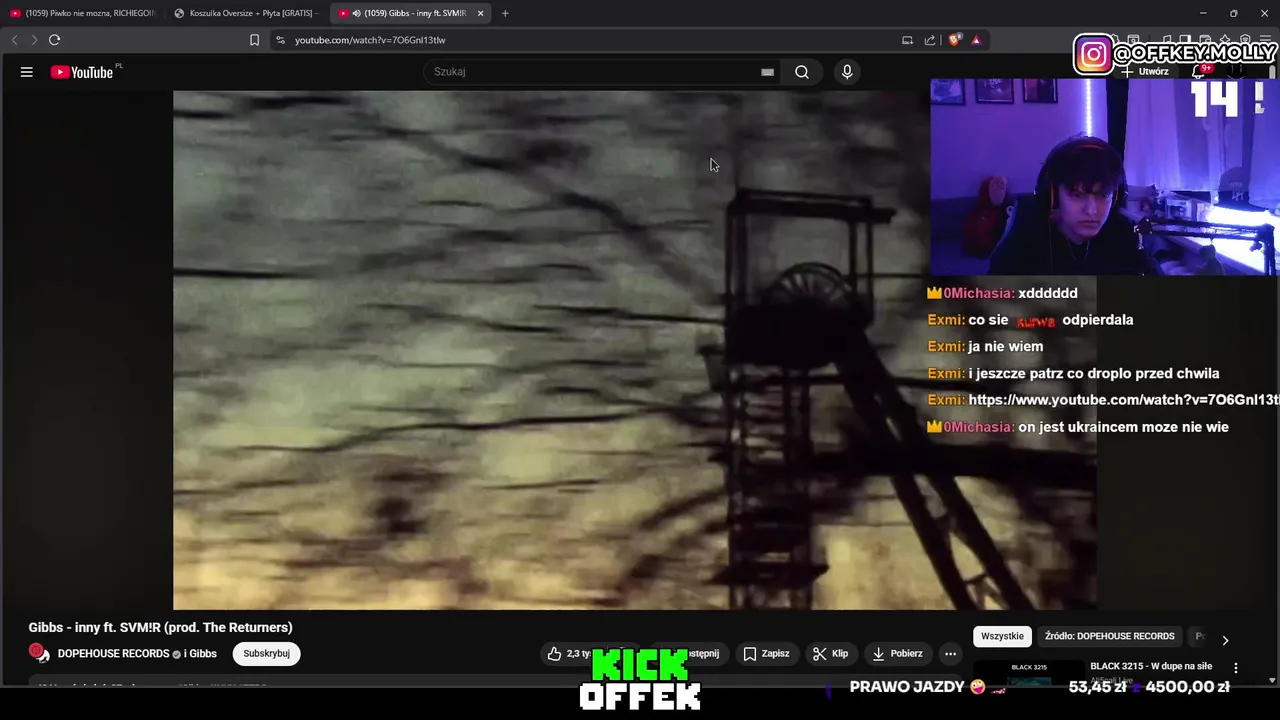This screenshot has height=720, width=1280.
Task: Open YouTube notifications bell
Action: [1199, 72]
